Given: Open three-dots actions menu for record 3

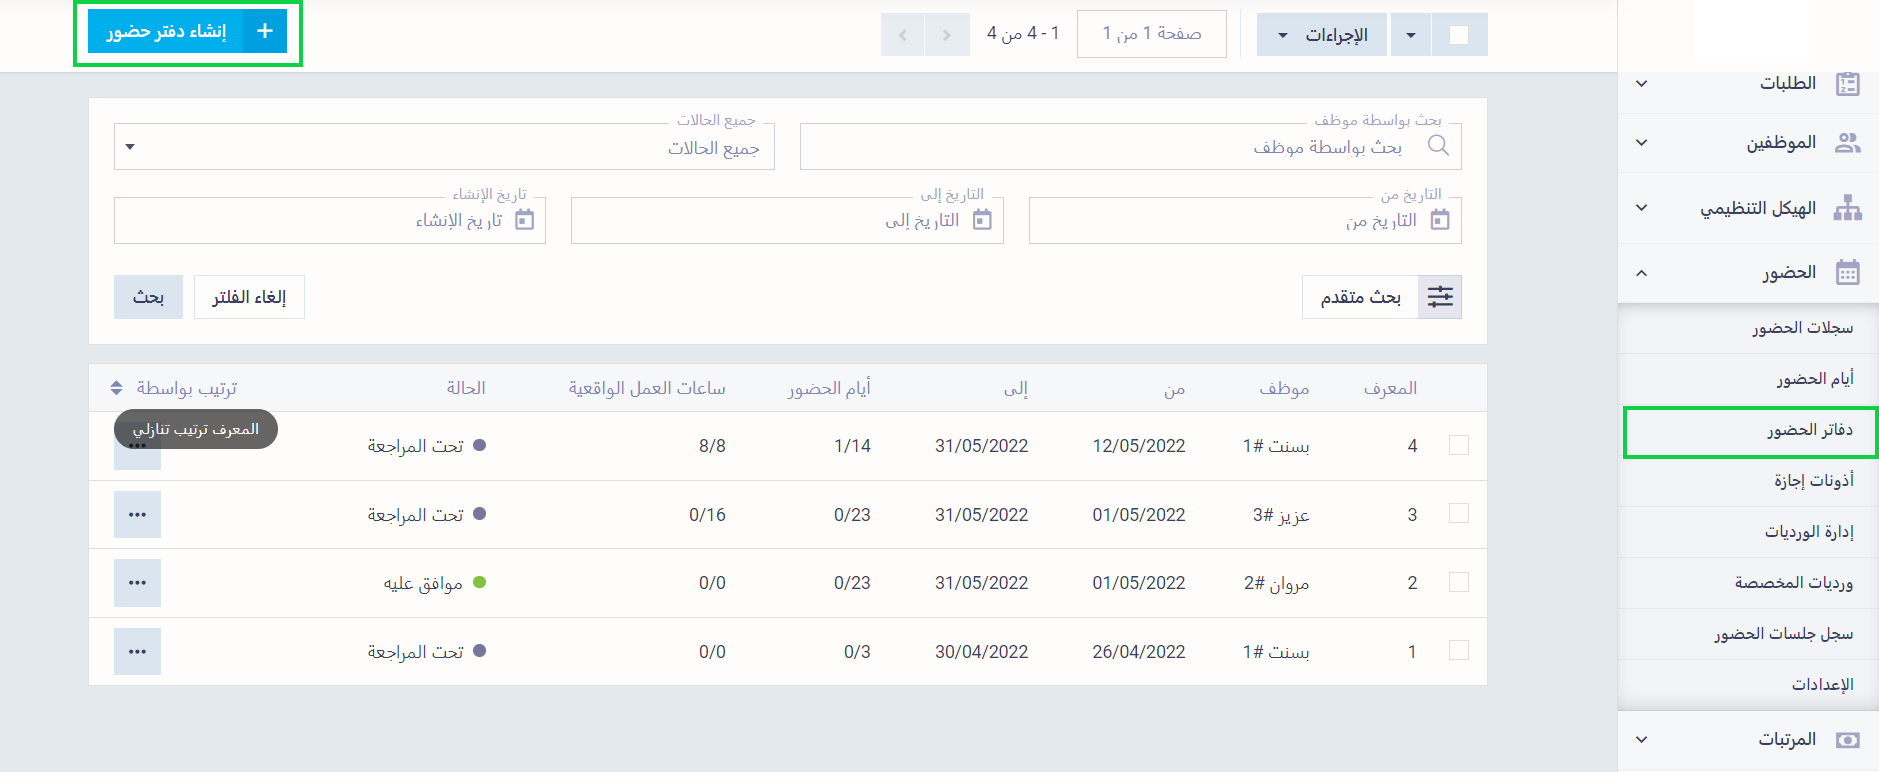Looking at the screenshot, I should (137, 515).
